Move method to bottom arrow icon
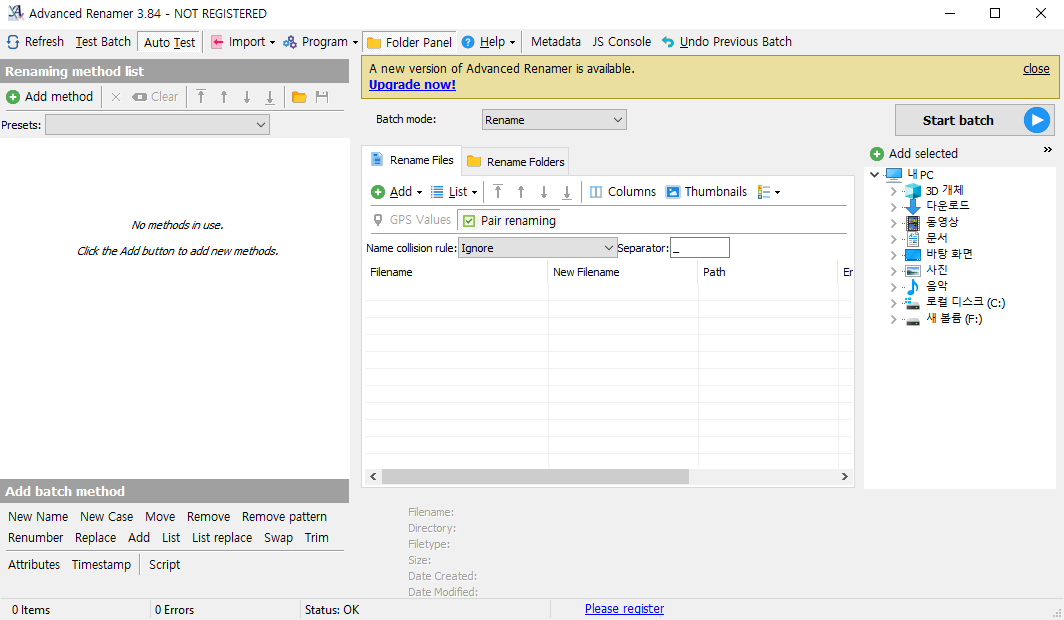The height and width of the screenshot is (620, 1064). (270, 97)
